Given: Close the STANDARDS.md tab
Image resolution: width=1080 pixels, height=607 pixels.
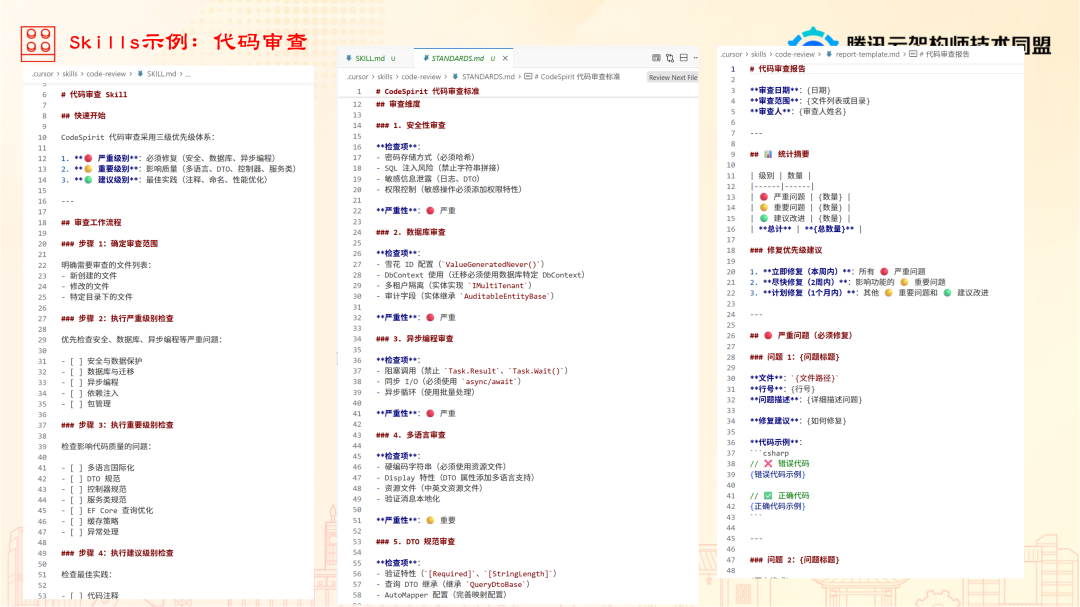Looking at the screenshot, I should tap(505, 59).
